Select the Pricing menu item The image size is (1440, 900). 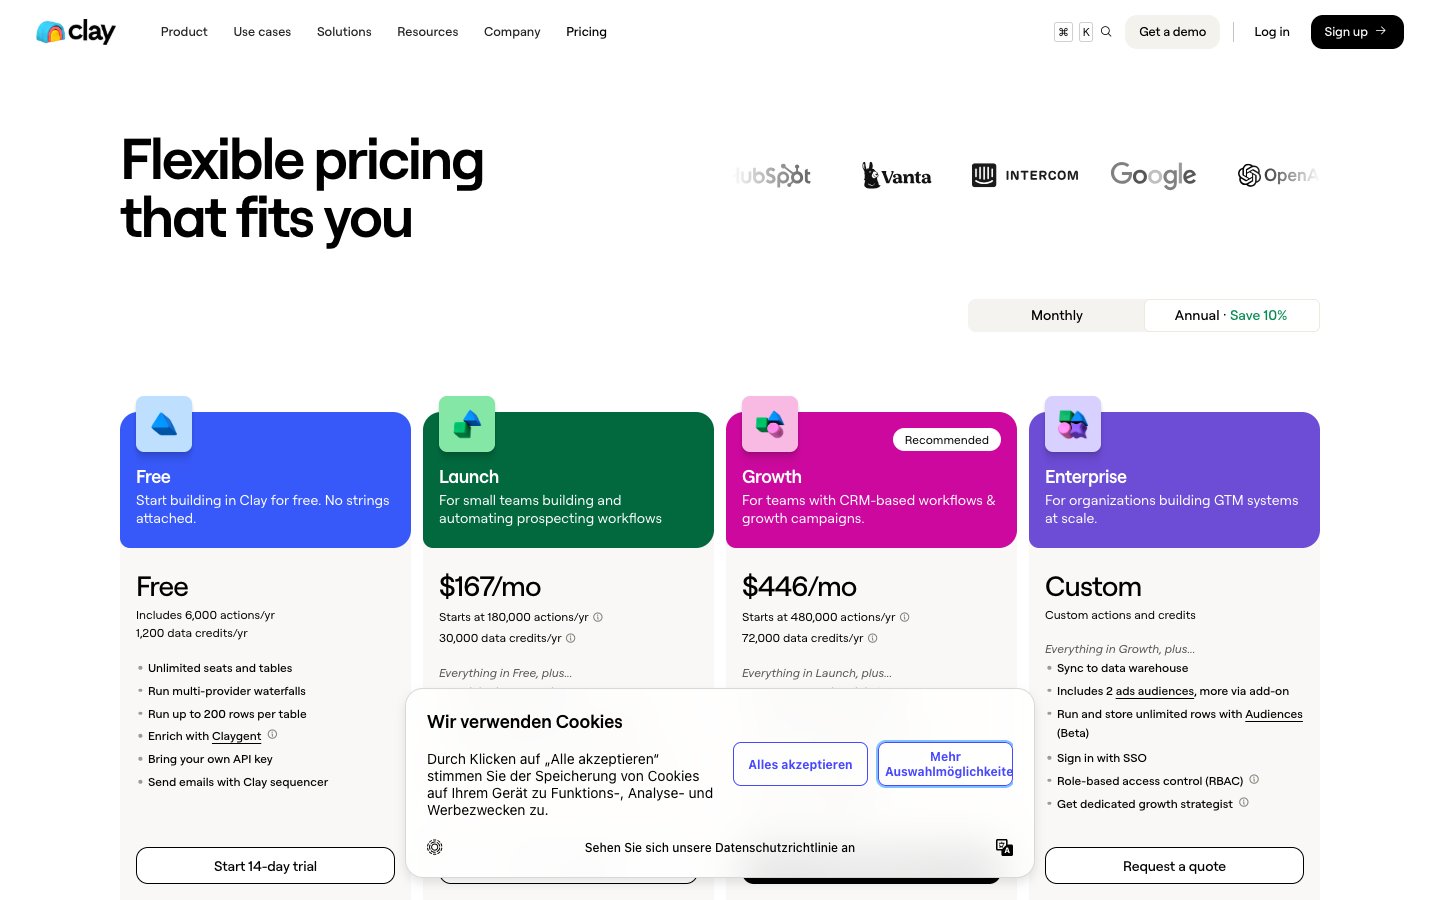click(586, 31)
